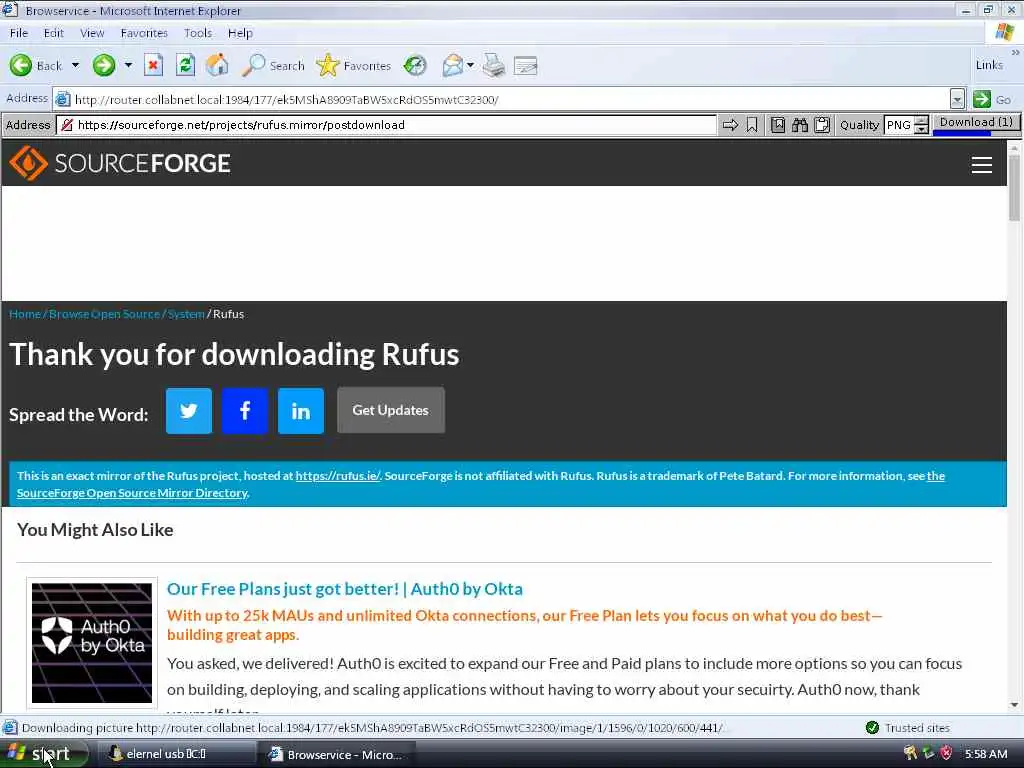Click the Edit page icon
Image resolution: width=1024 pixels, height=768 pixels.
[525, 65]
